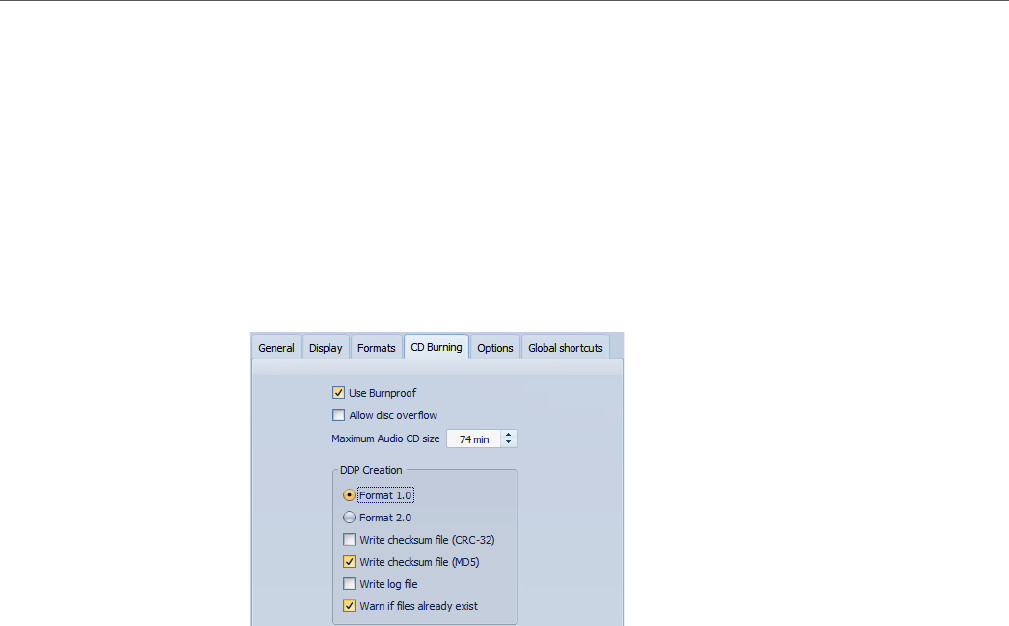
Task: Decrease Maximum Audio CD size with down arrow
Action: (508, 443)
